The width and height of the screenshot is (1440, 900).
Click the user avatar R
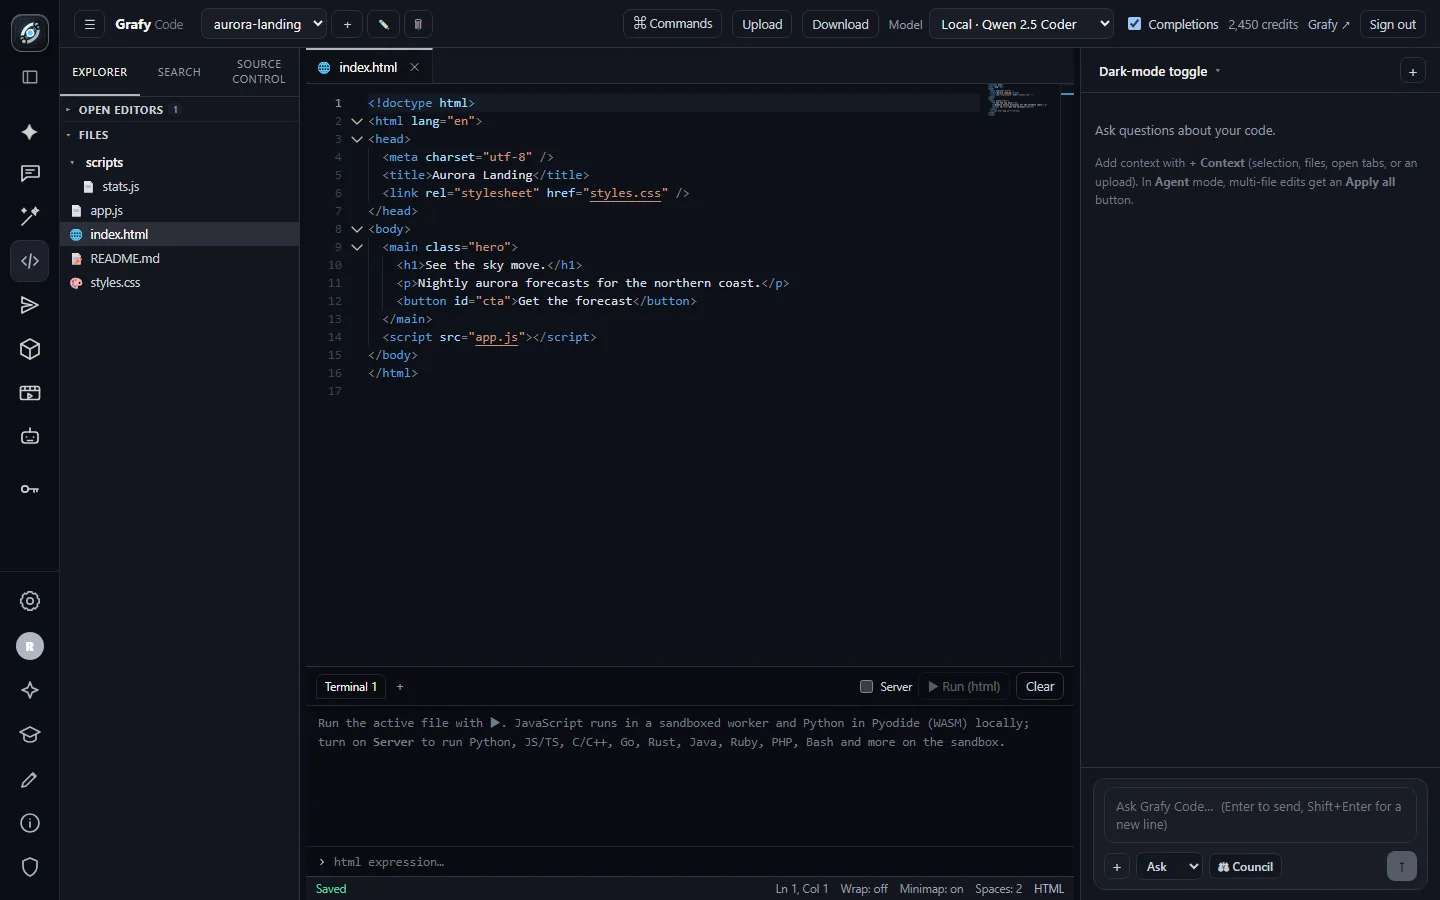point(30,646)
